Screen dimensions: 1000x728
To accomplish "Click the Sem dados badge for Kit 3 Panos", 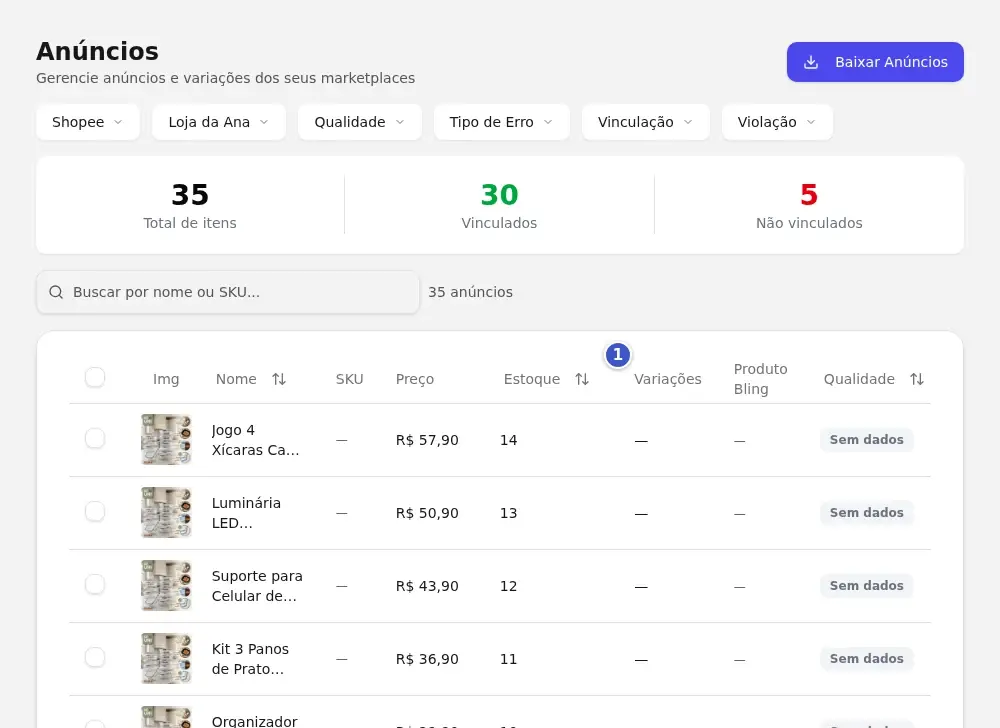I will (x=866, y=659).
